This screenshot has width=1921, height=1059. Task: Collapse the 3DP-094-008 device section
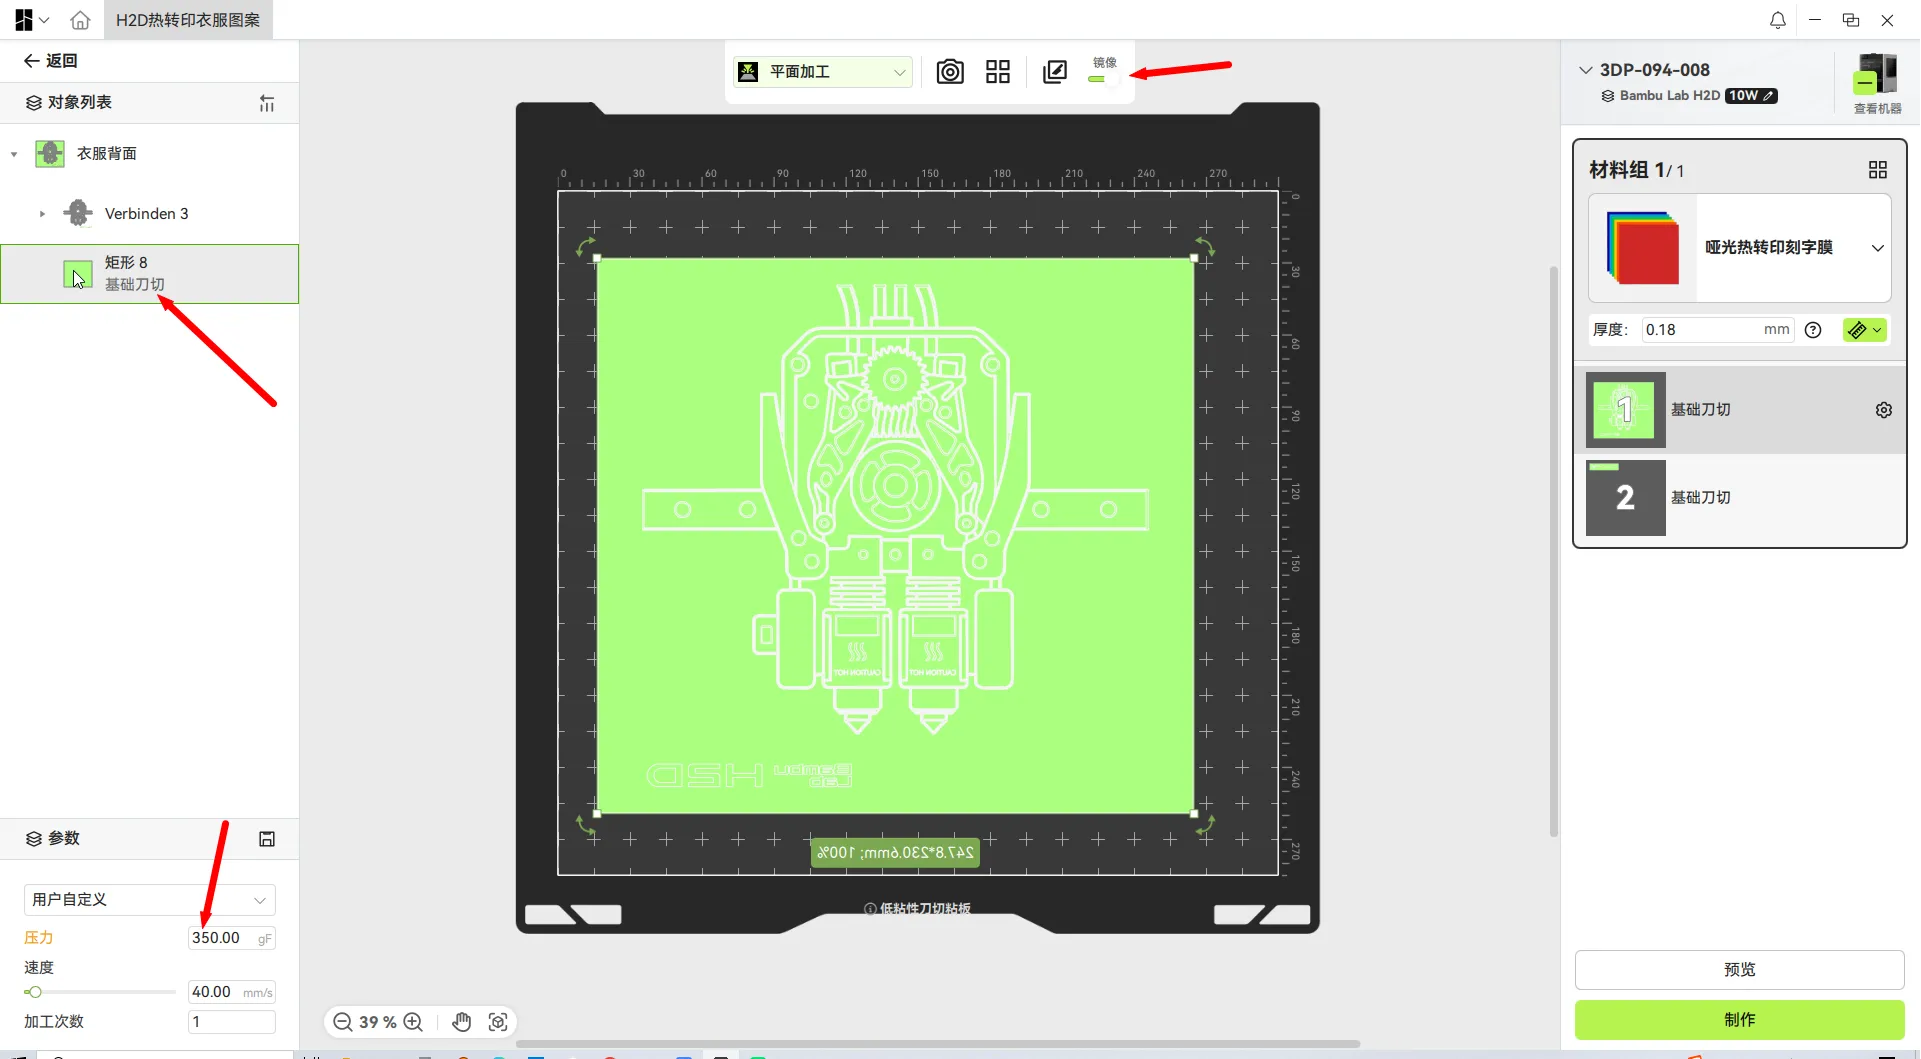(x=1585, y=69)
